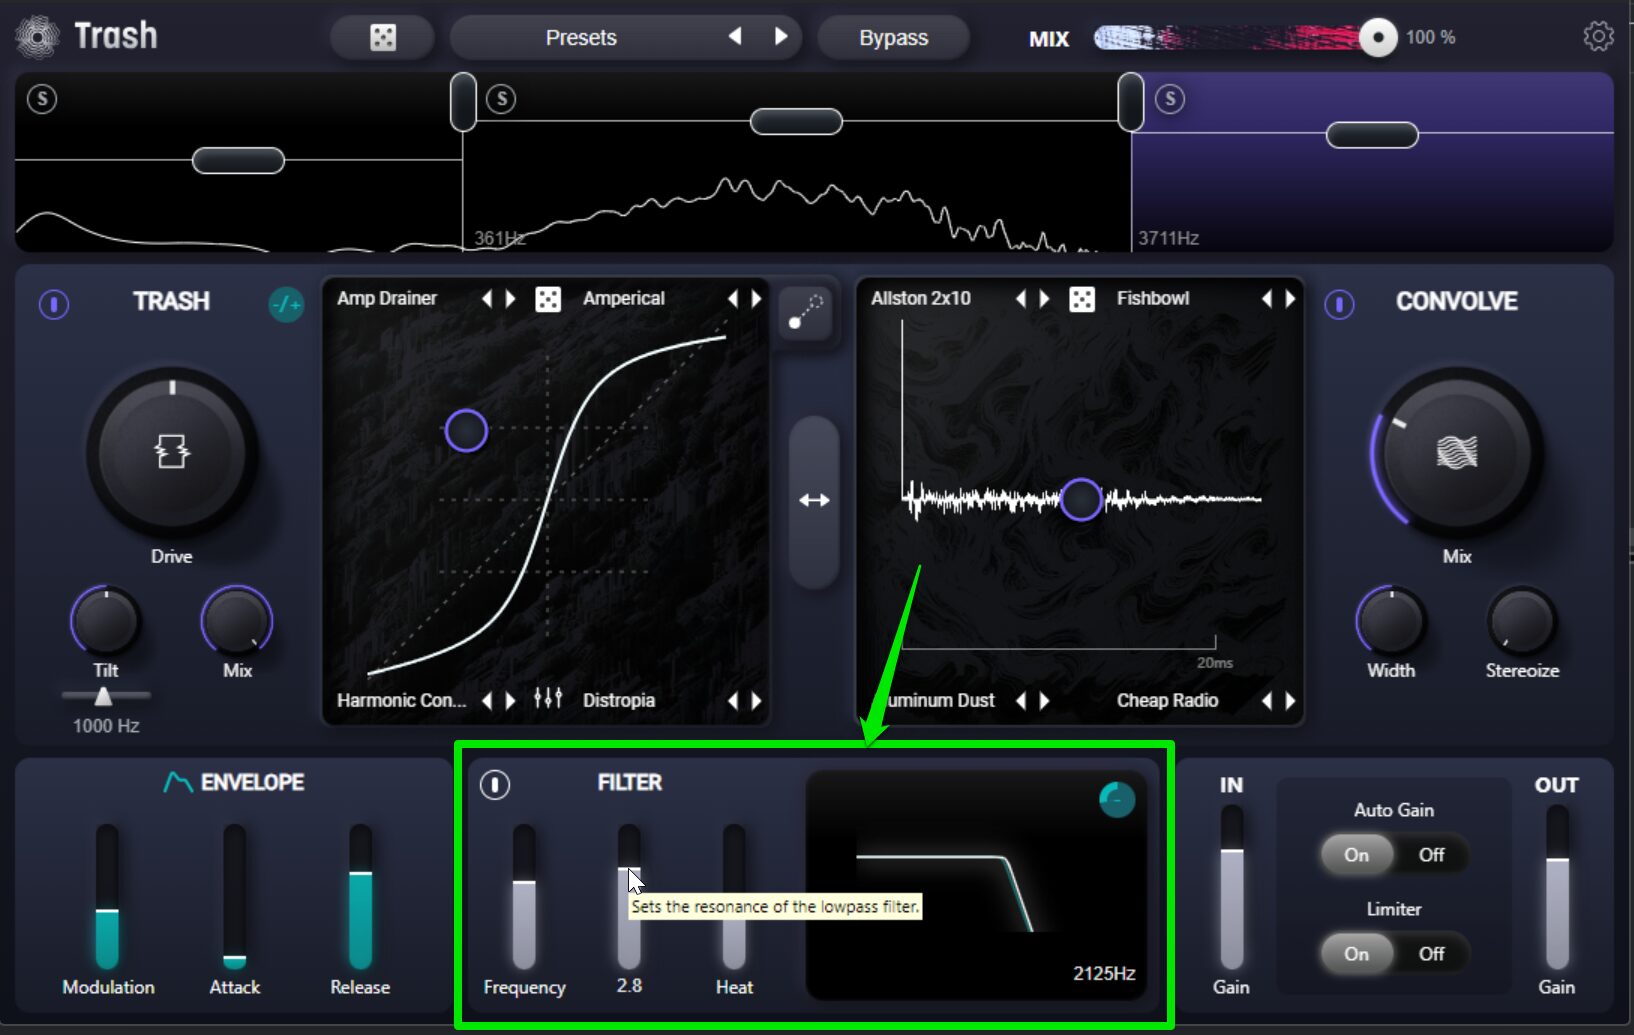Next Fishbowl impulse
The height and width of the screenshot is (1035, 1634).
click(x=1290, y=298)
